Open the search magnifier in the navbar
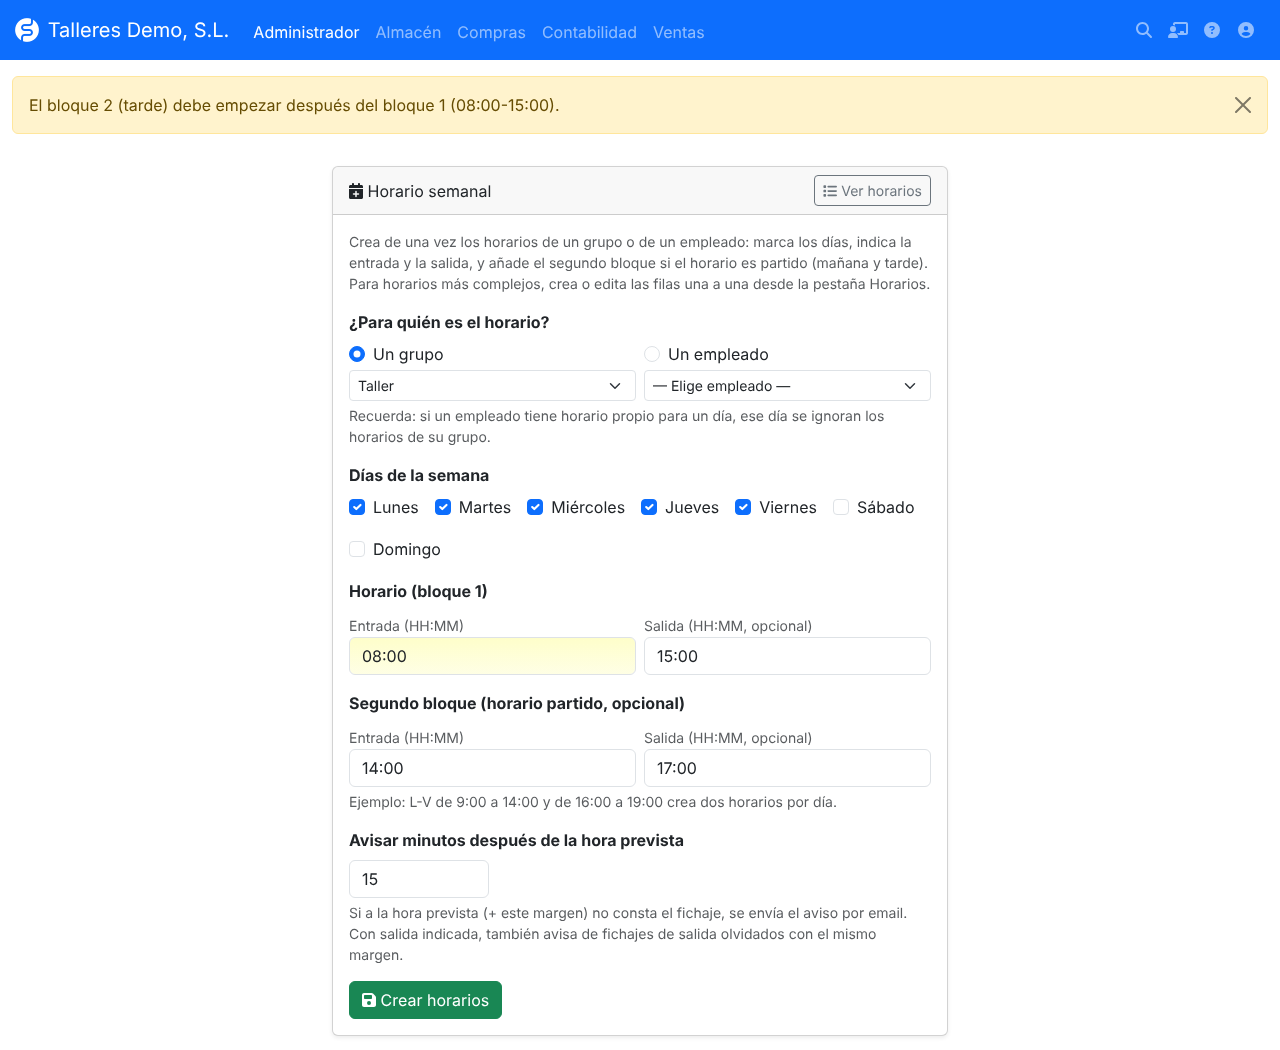Viewport: 1280px width, 1050px height. coord(1144,30)
